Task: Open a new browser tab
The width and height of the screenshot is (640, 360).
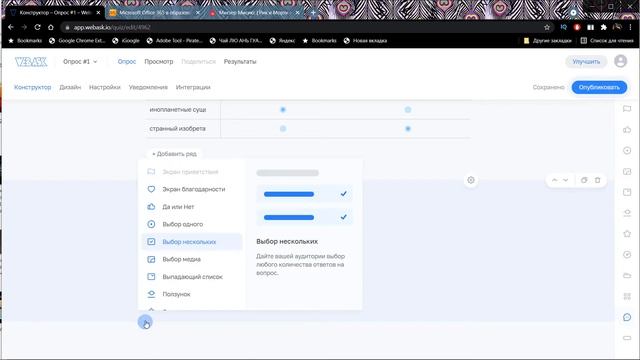Action: (x=313, y=13)
